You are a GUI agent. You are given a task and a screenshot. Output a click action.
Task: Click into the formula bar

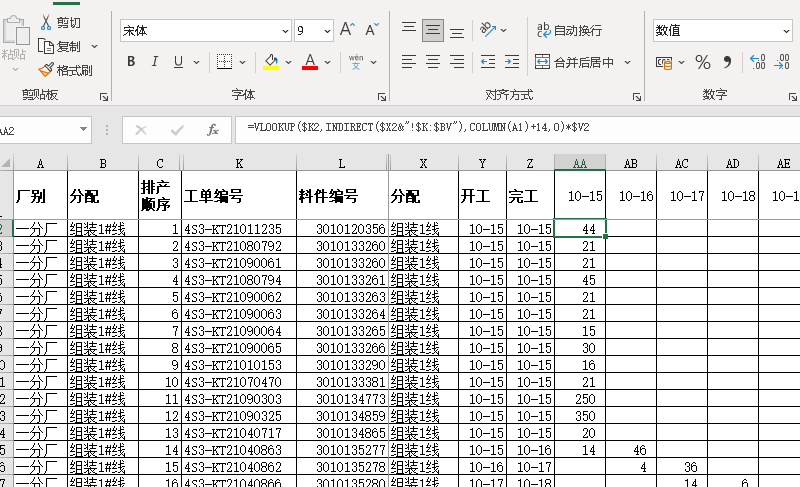[517, 129]
